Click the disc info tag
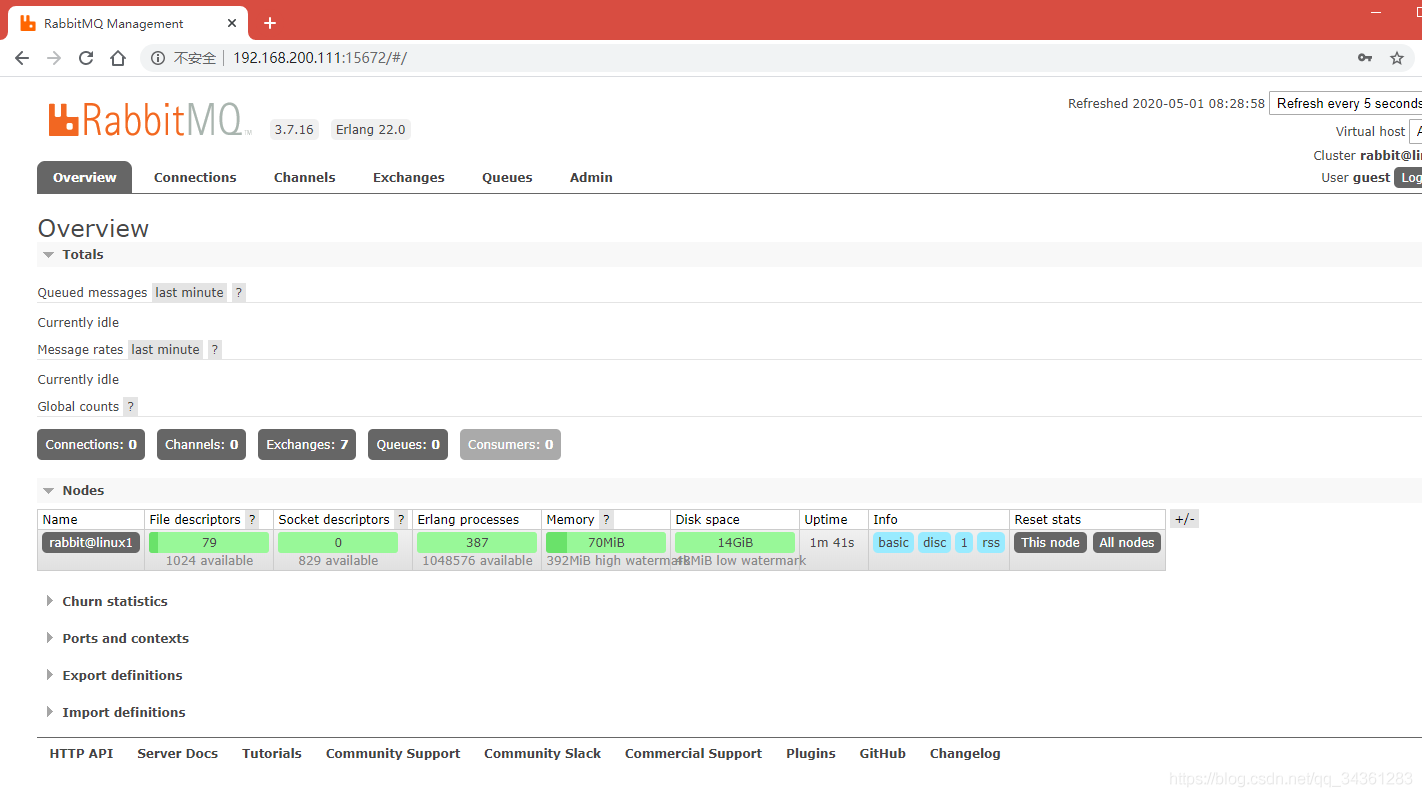 click(x=935, y=543)
